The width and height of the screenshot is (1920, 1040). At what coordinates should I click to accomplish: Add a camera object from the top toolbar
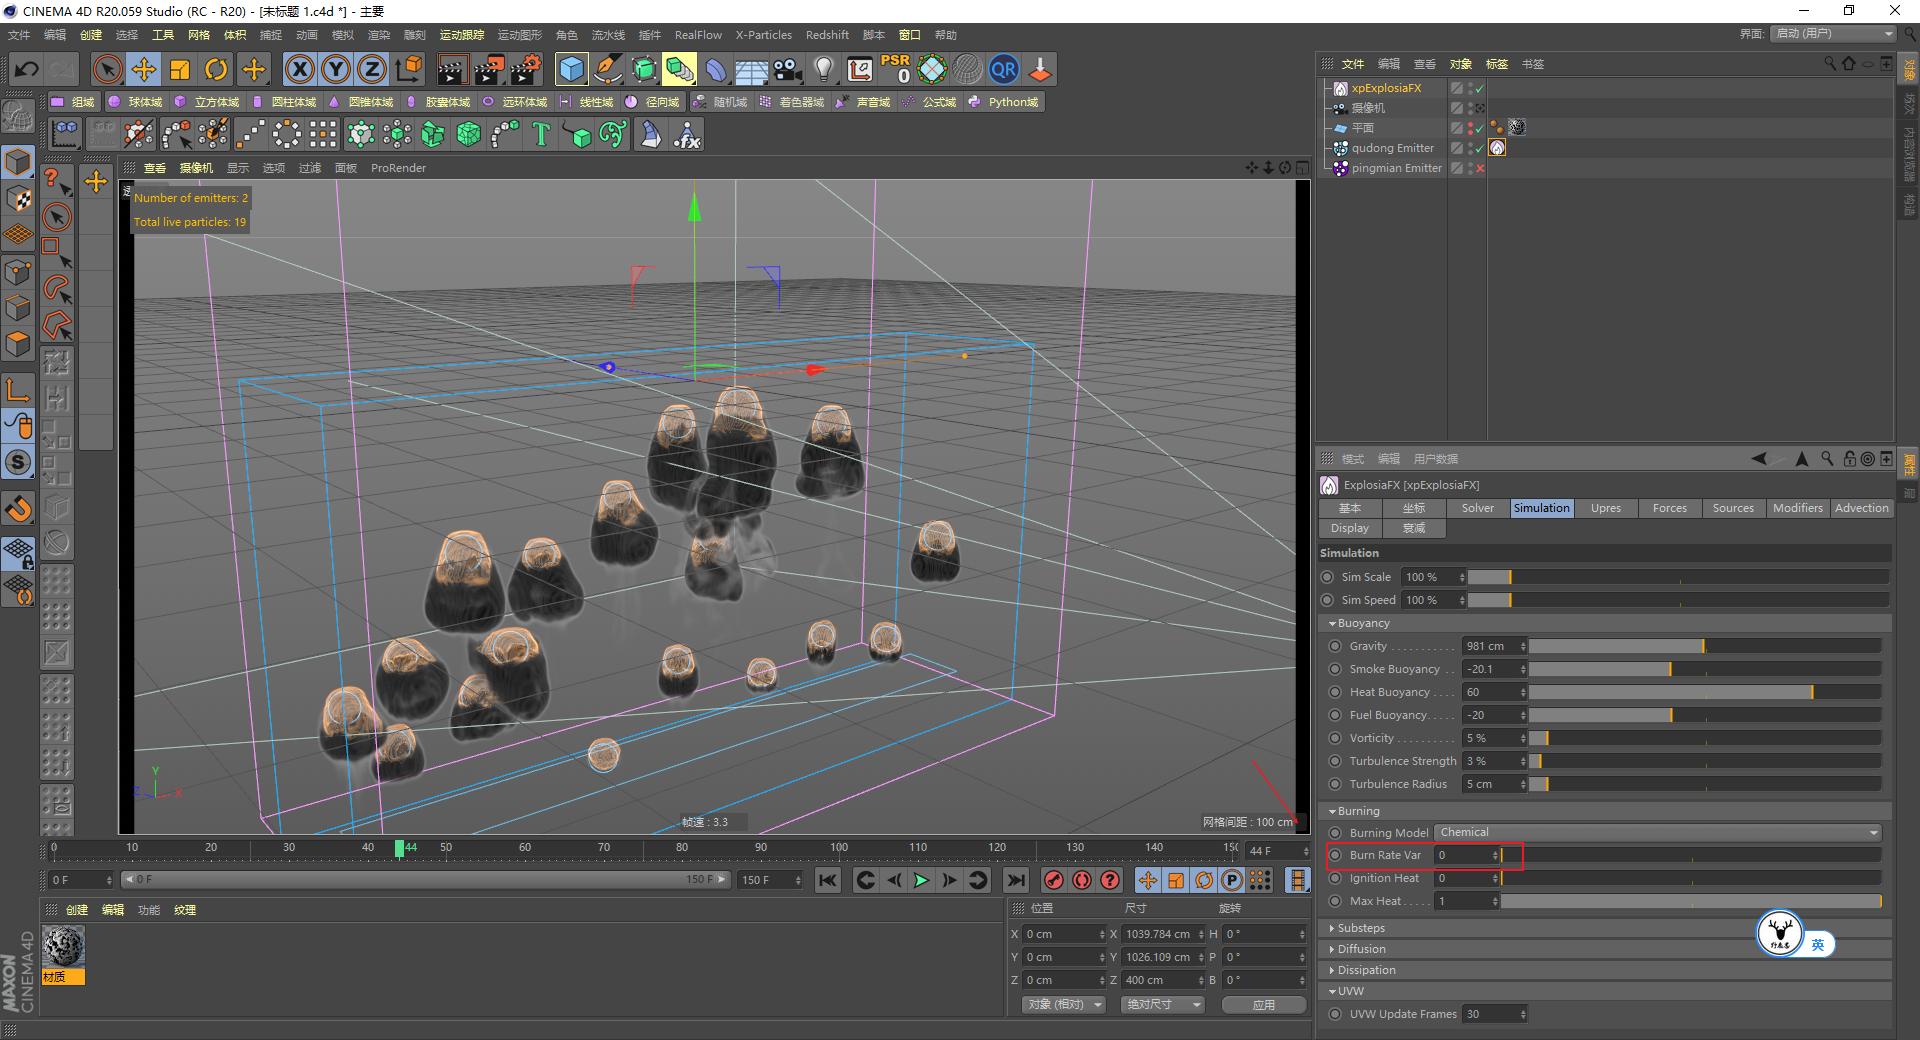tap(787, 70)
